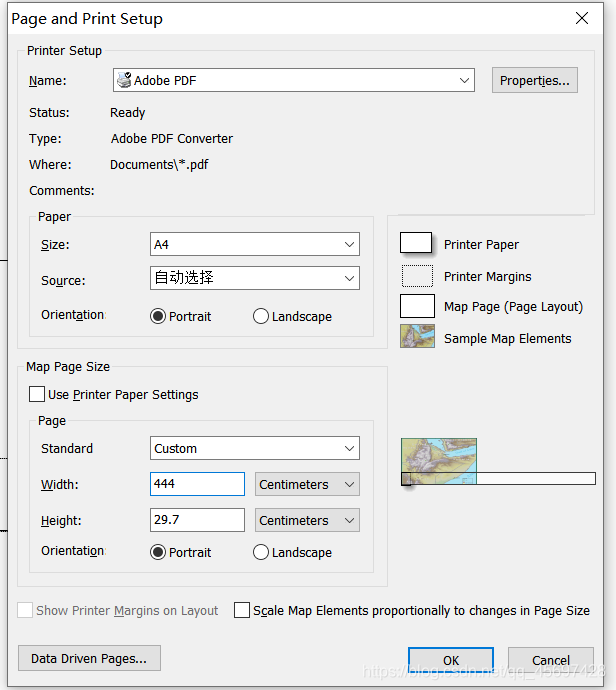The image size is (616, 690).
Task: Click the 'Printer Paper' legend label
Action: tap(481, 245)
